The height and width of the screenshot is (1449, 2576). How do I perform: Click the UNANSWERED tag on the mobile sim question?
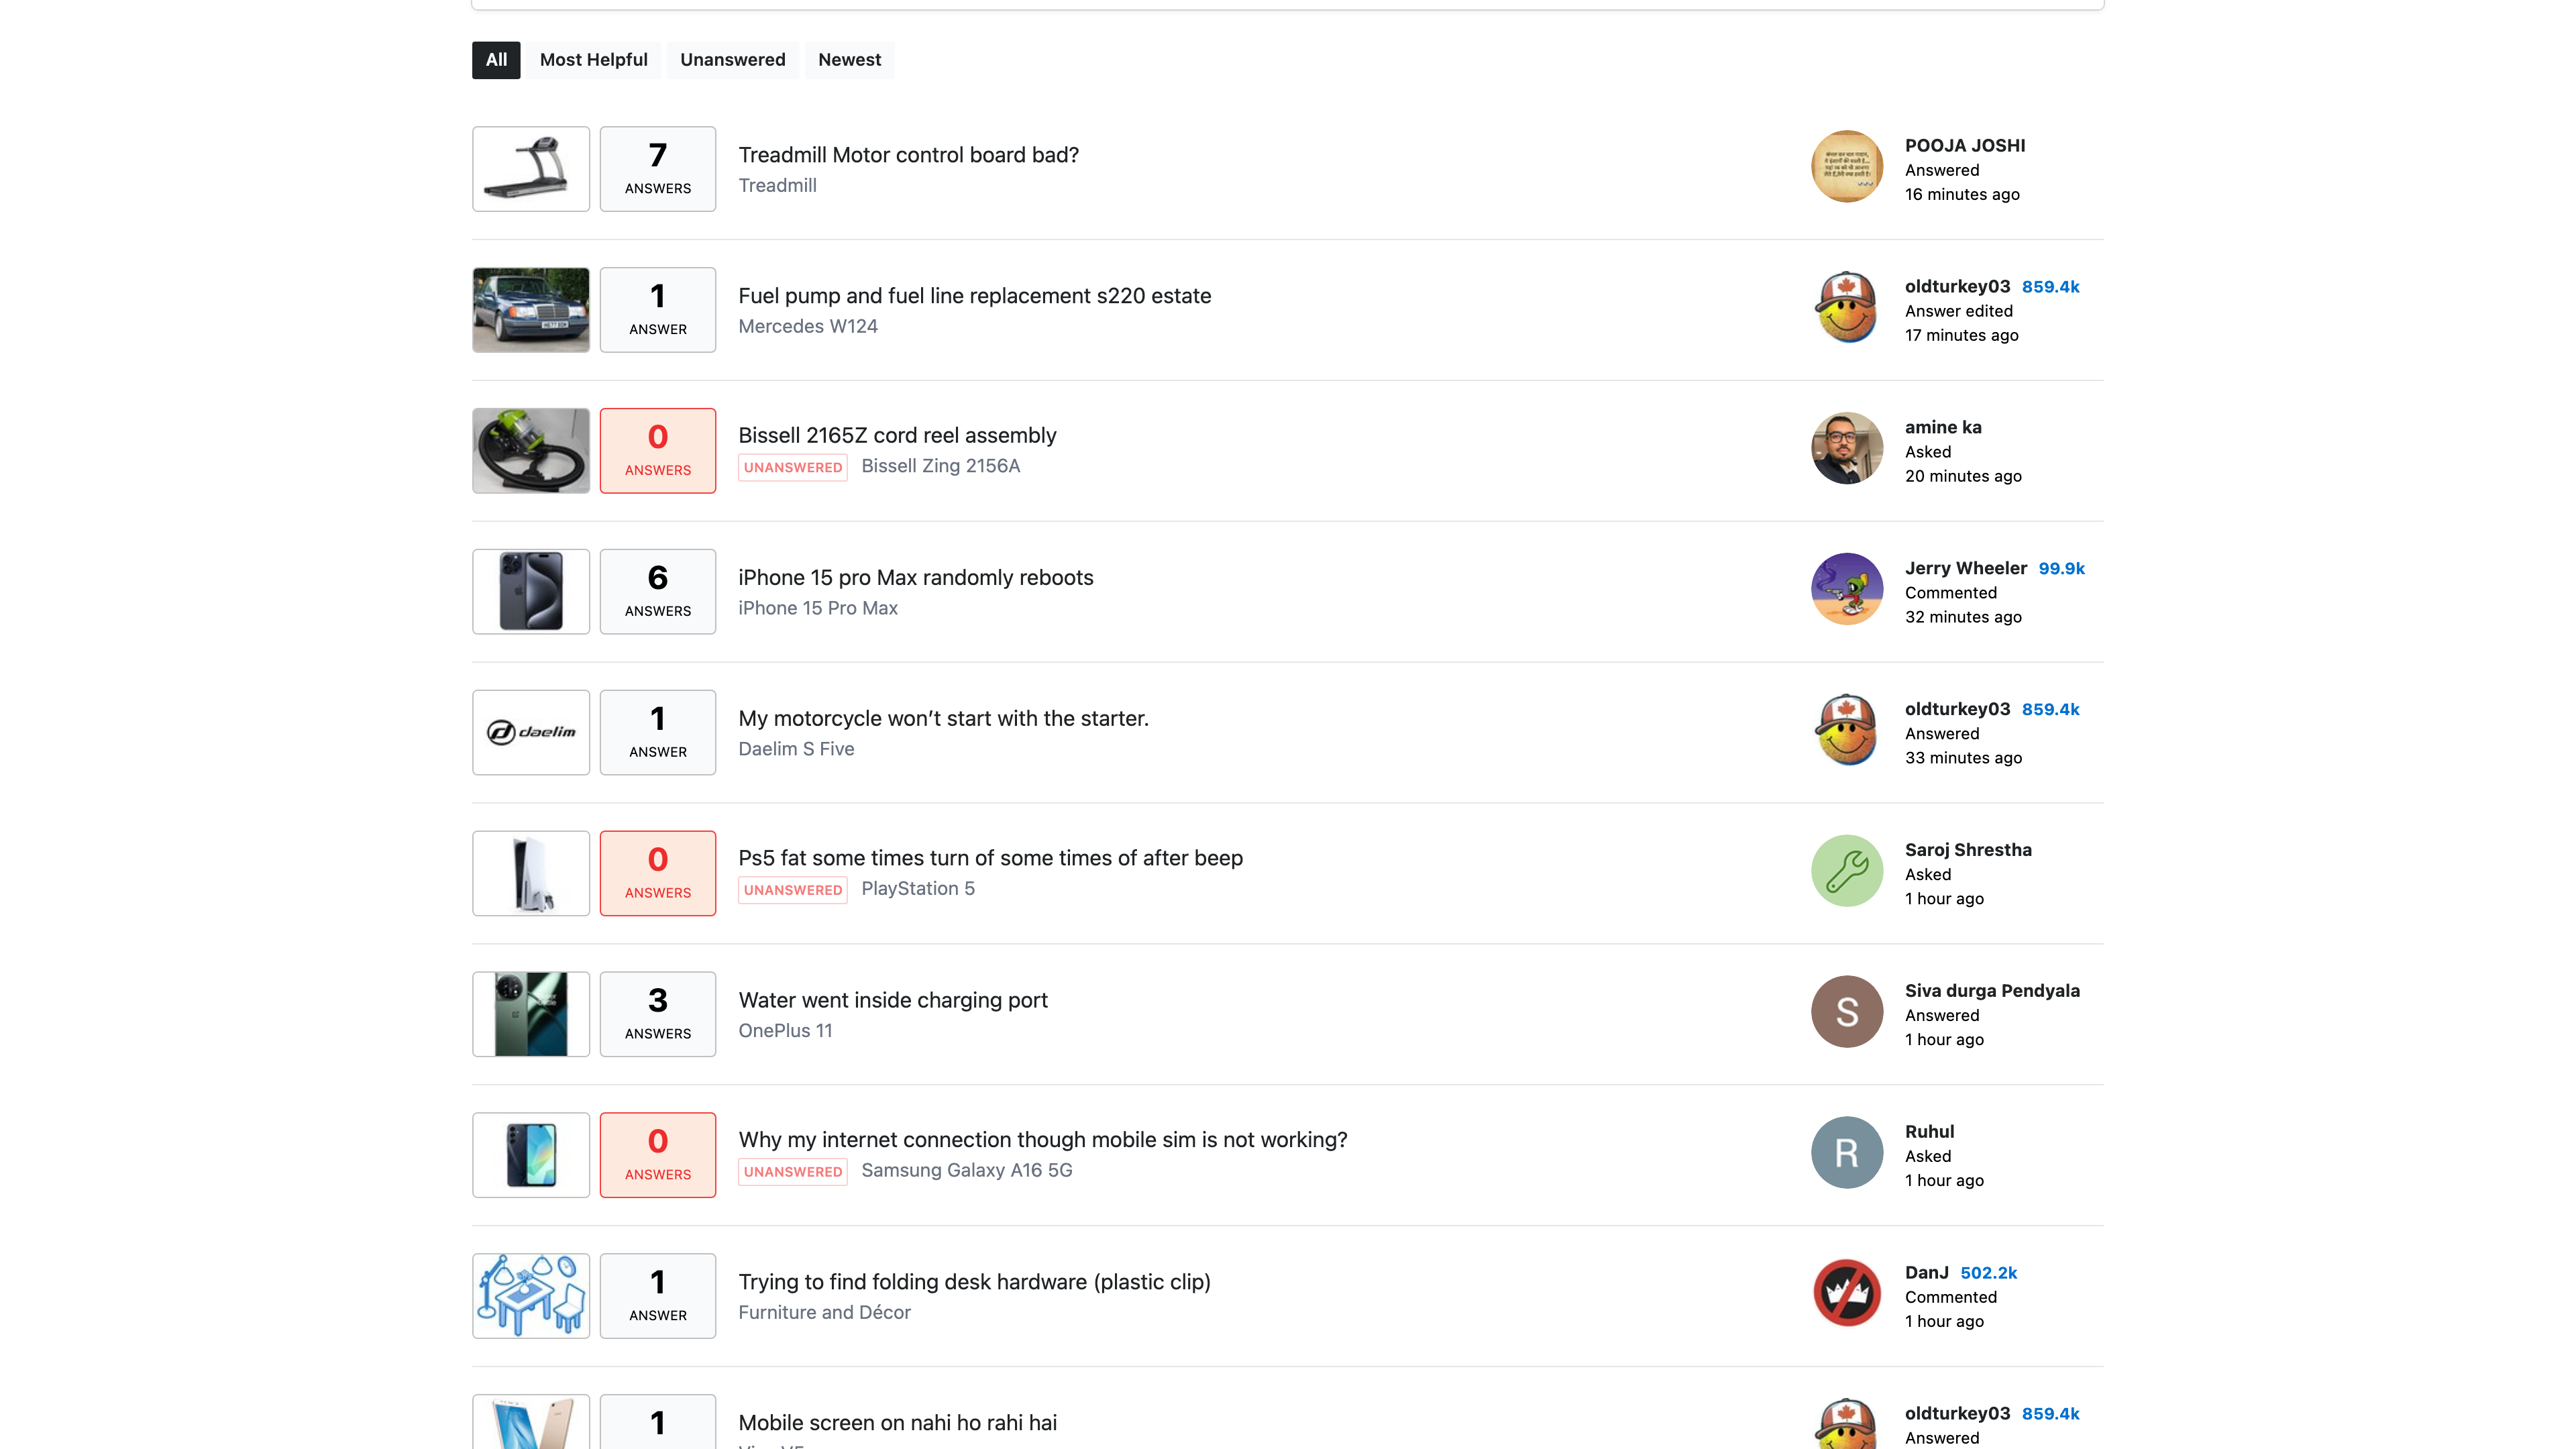pos(793,1172)
